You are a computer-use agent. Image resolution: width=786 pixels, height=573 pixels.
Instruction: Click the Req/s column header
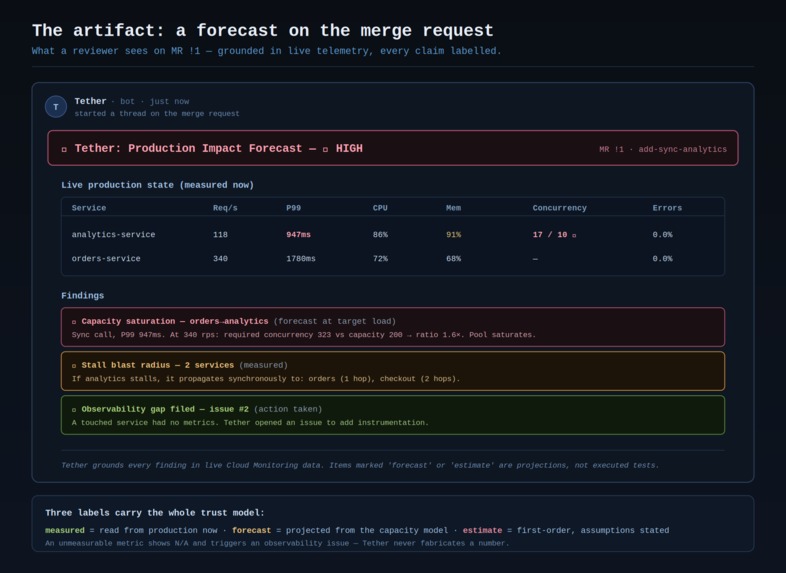coord(225,208)
